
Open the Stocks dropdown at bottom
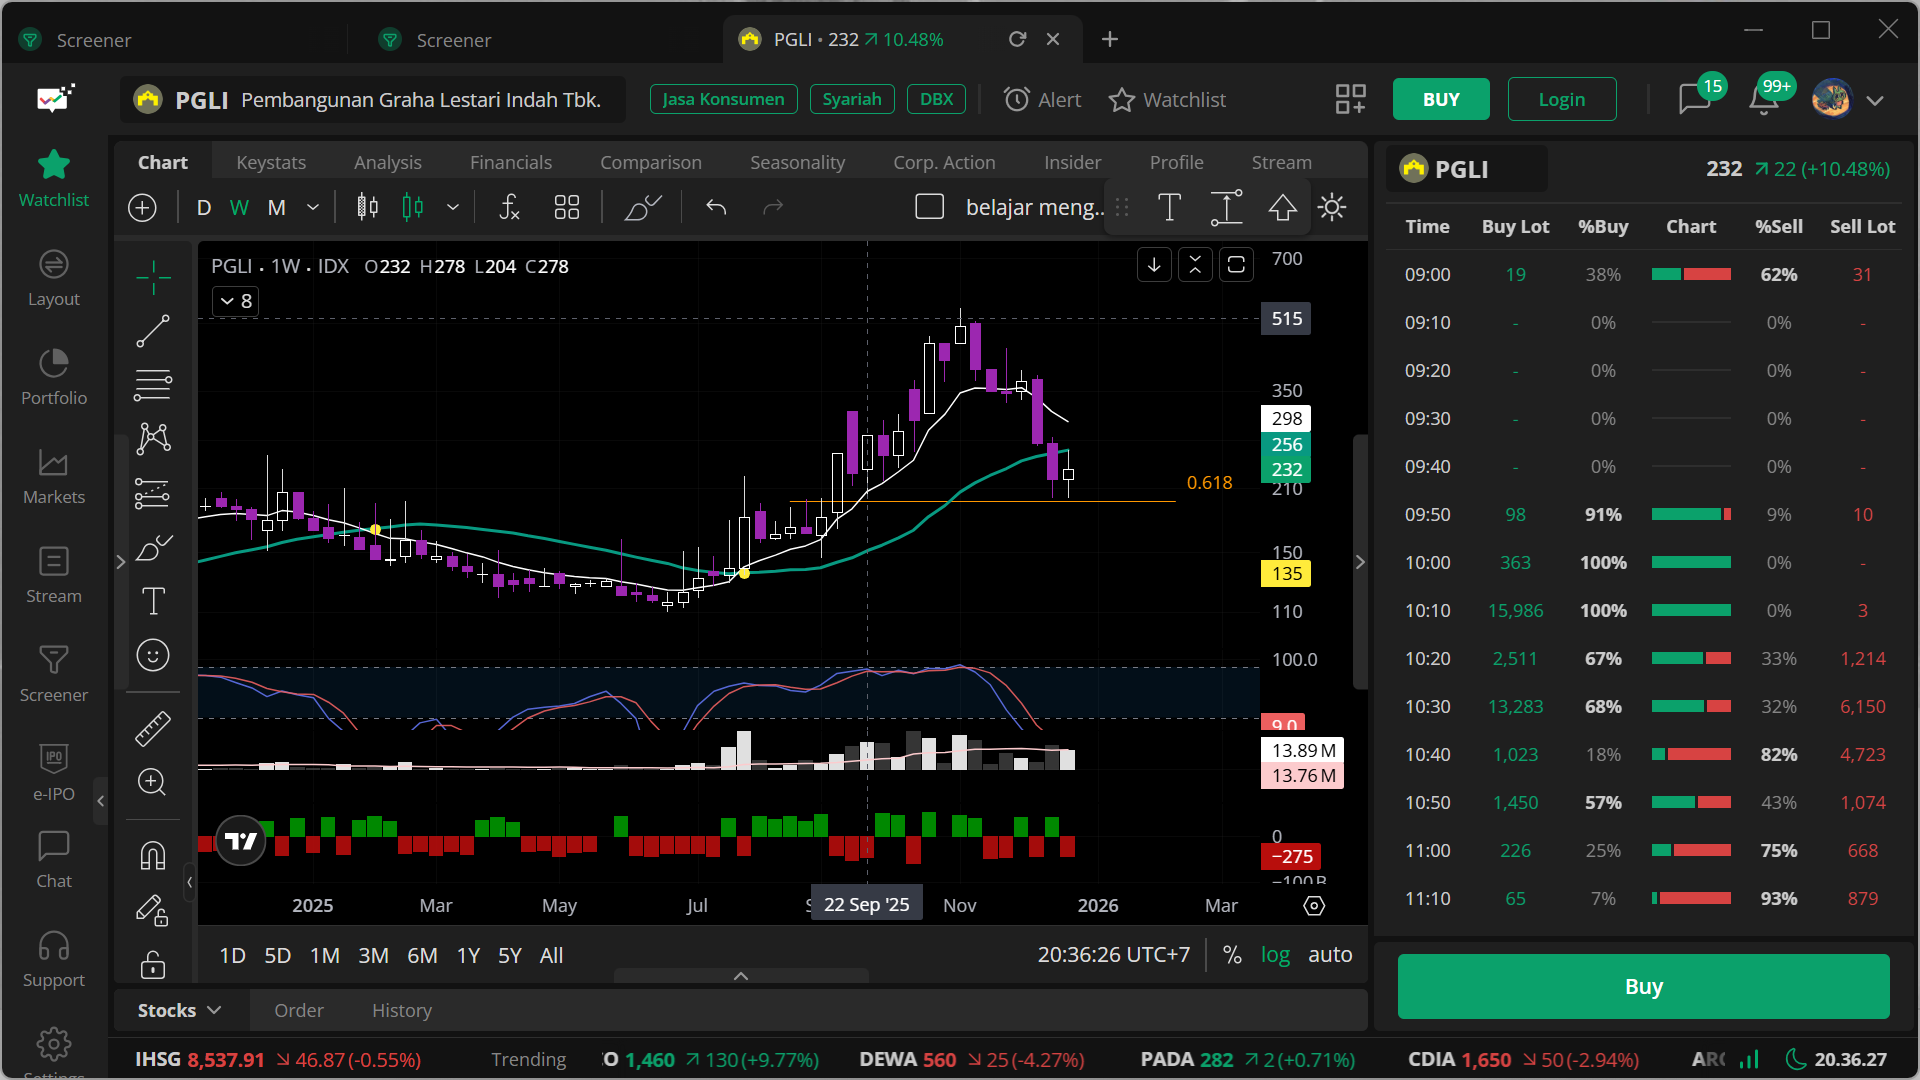coord(179,1010)
